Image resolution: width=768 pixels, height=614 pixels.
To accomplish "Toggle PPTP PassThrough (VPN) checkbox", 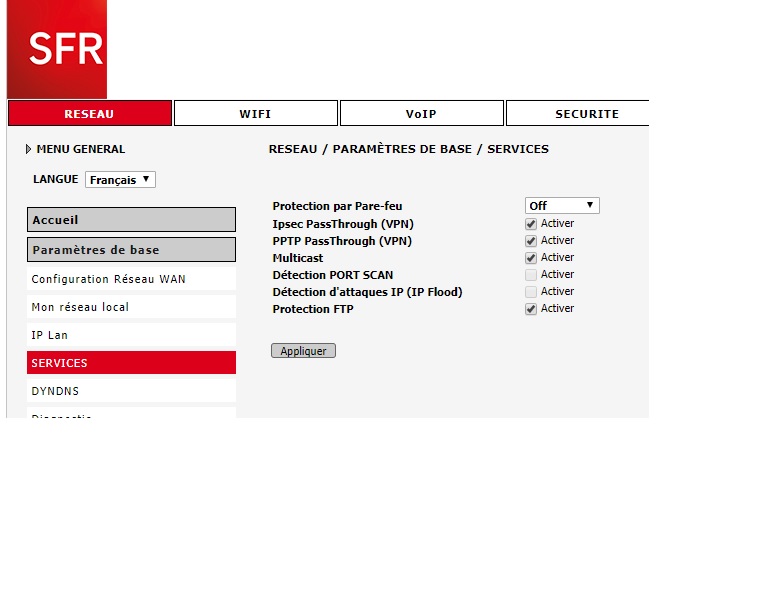I will [531, 241].
